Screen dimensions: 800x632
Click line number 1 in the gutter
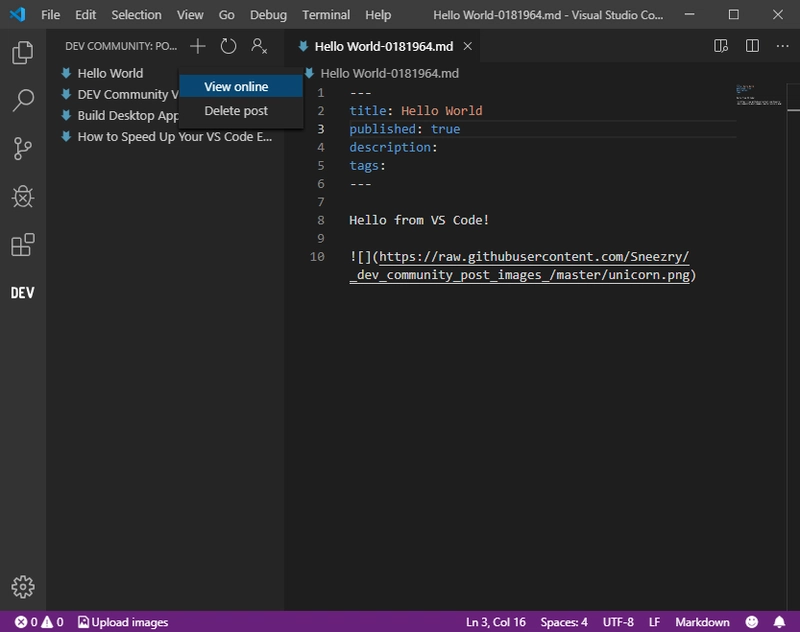coord(320,93)
